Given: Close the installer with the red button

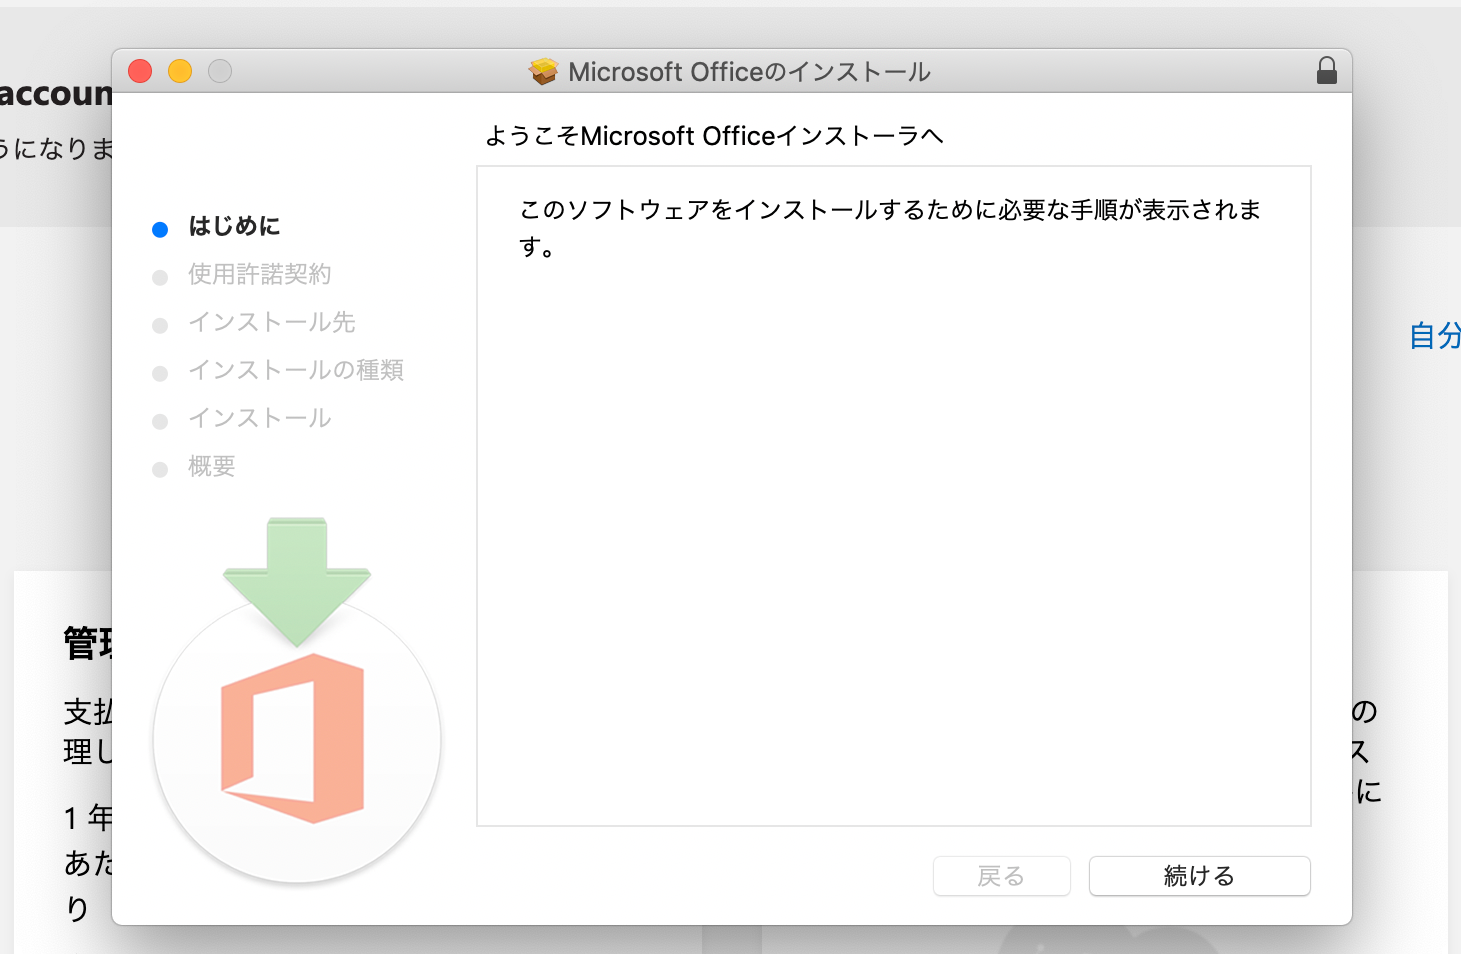Looking at the screenshot, I should click(x=140, y=71).
